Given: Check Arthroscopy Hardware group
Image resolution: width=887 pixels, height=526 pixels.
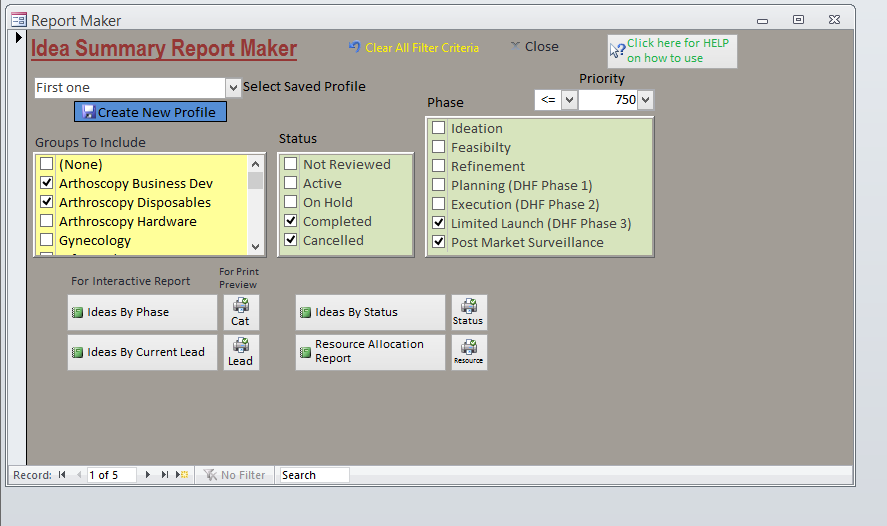Looking at the screenshot, I should pyautogui.click(x=46, y=221).
